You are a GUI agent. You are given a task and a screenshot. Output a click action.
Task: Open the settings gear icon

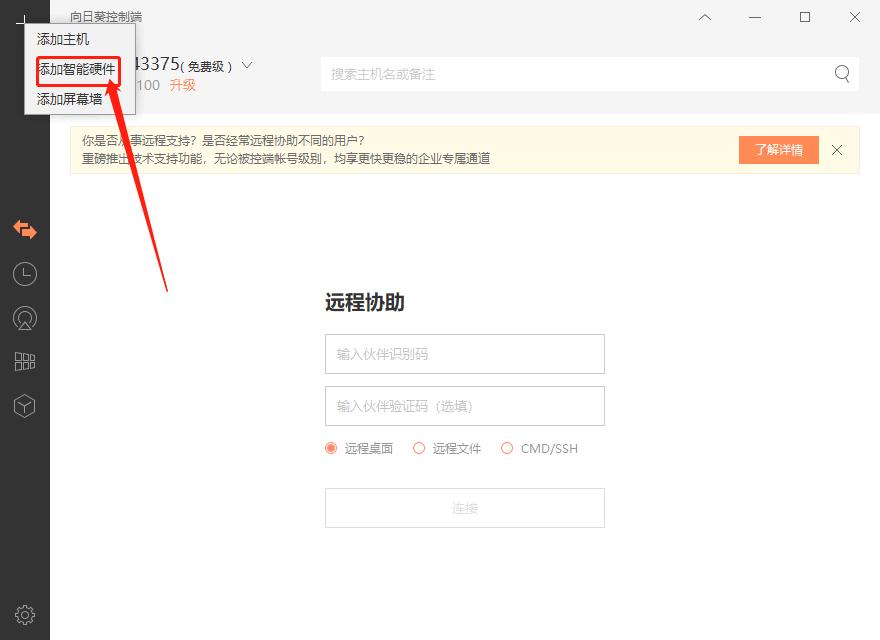[24, 614]
